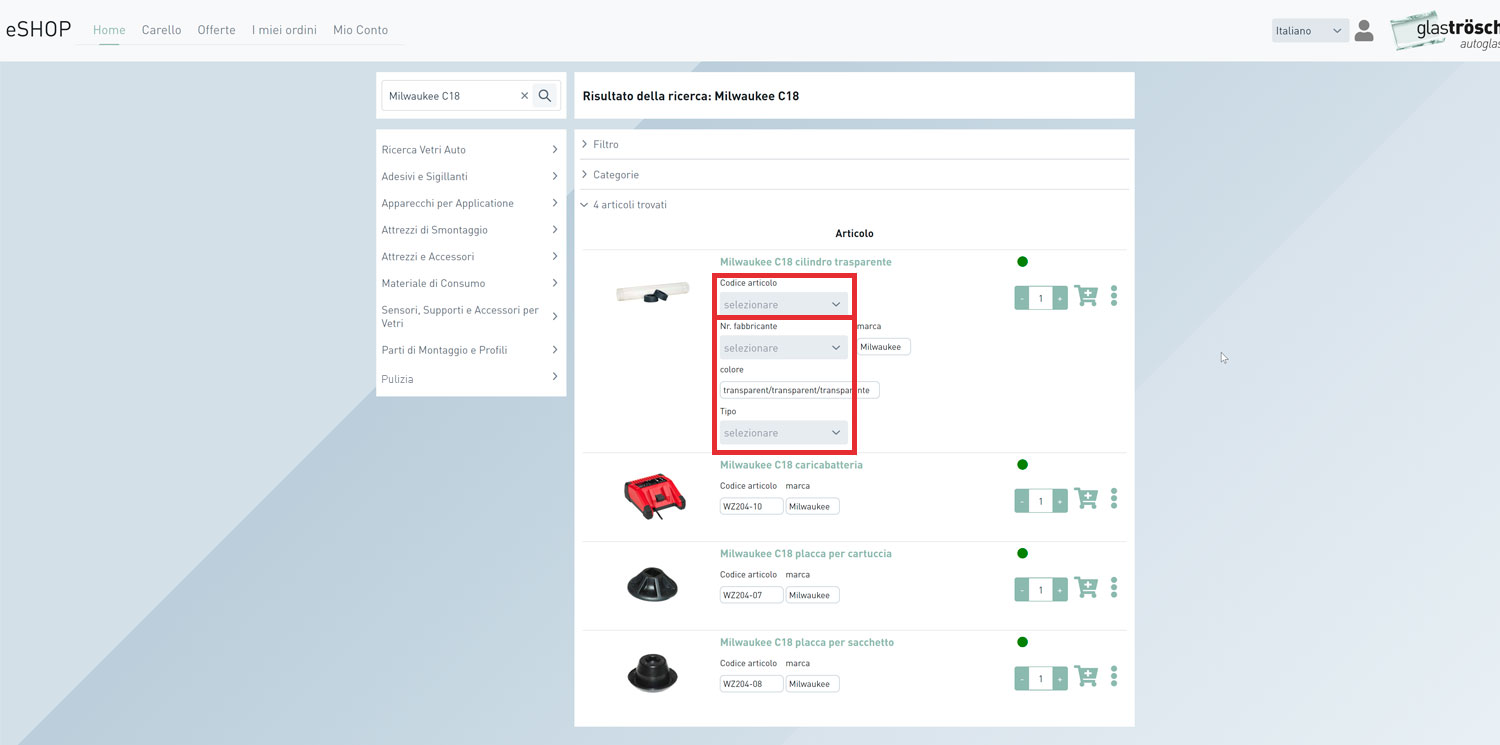Clear the Milwaukee C18 search text
The image size is (1500, 745).
pos(524,96)
